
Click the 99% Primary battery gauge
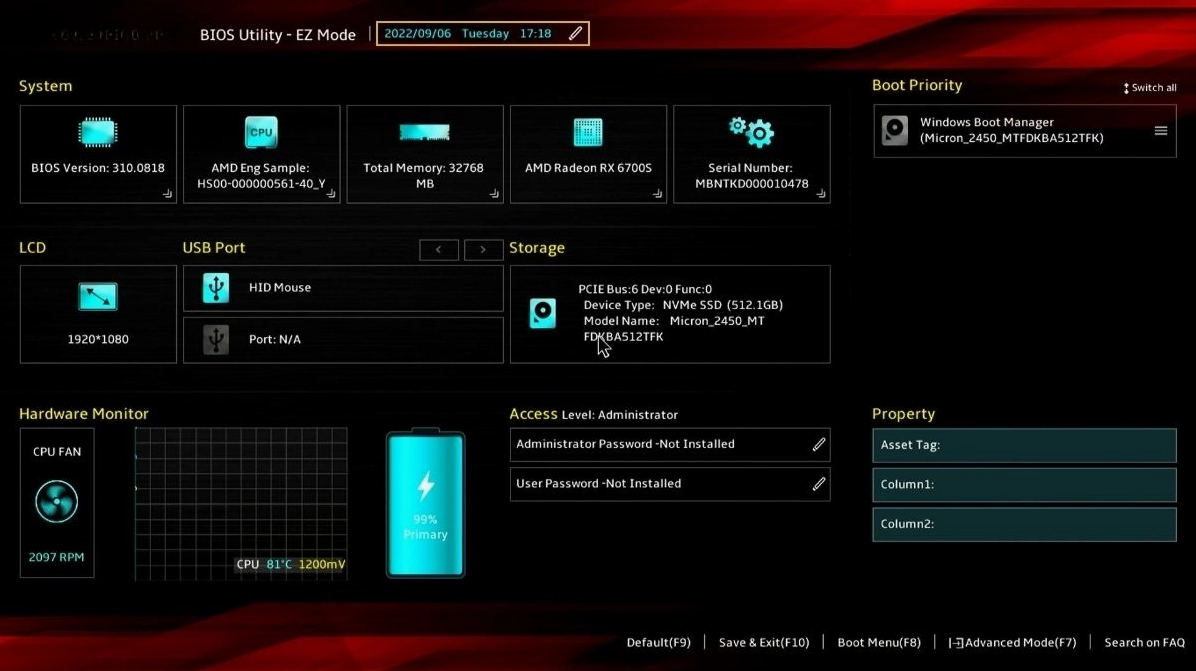425,502
